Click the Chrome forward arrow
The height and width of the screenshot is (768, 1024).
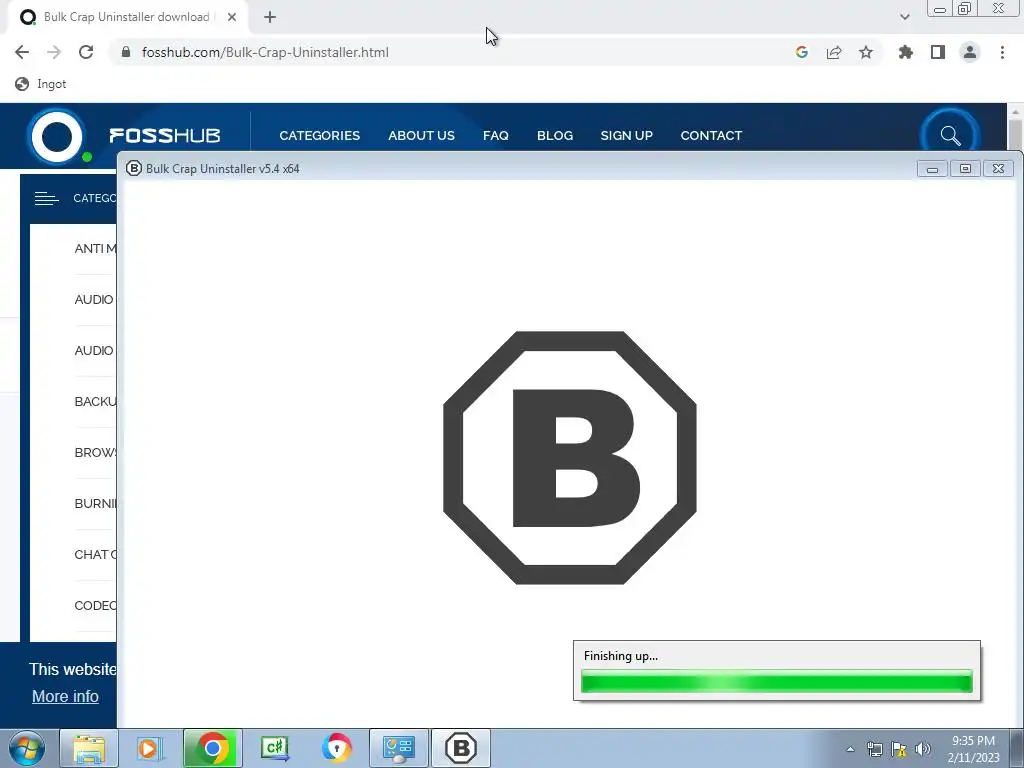coord(54,52)
